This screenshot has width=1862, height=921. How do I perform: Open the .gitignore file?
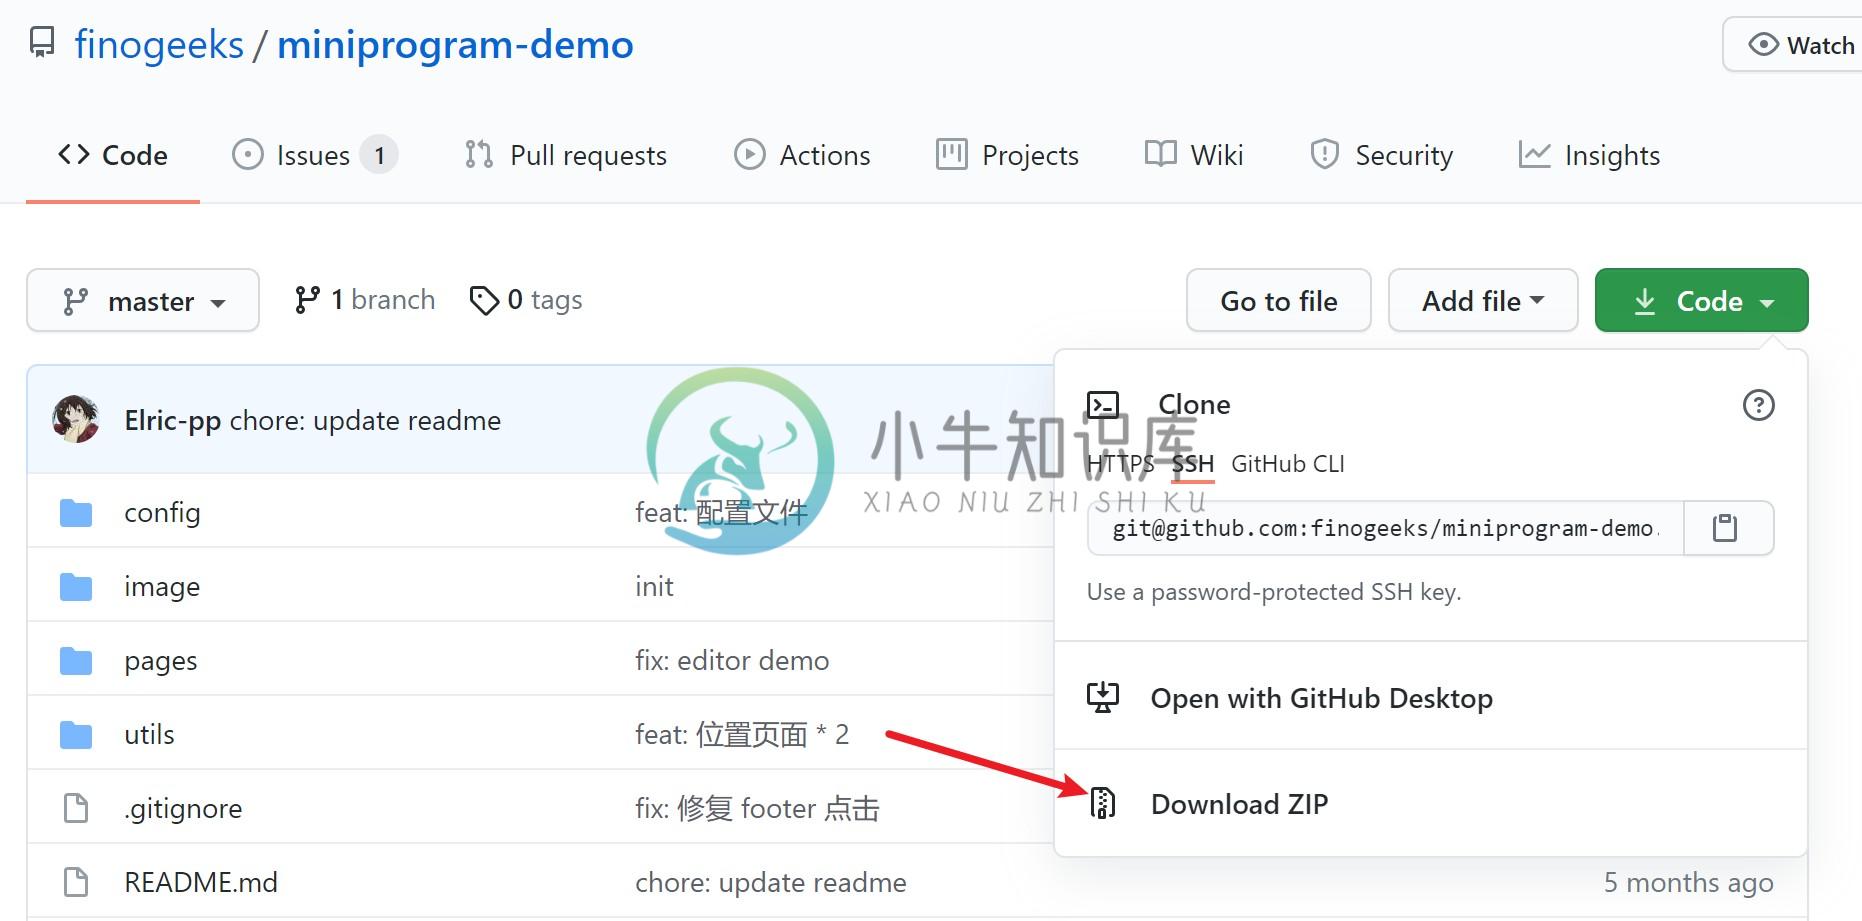pos(183,809)
